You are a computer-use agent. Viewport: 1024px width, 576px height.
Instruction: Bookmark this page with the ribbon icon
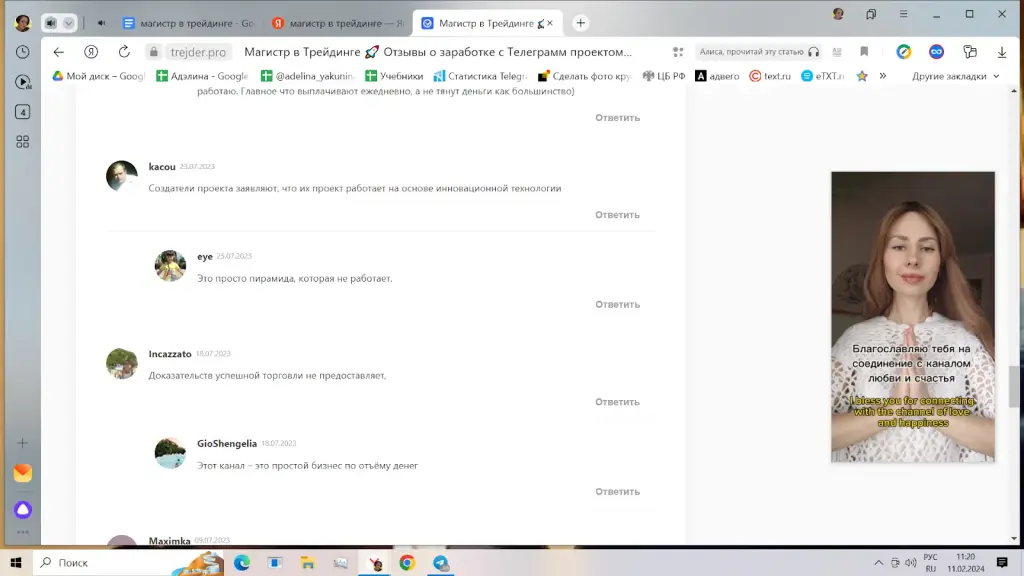point(864,52)
